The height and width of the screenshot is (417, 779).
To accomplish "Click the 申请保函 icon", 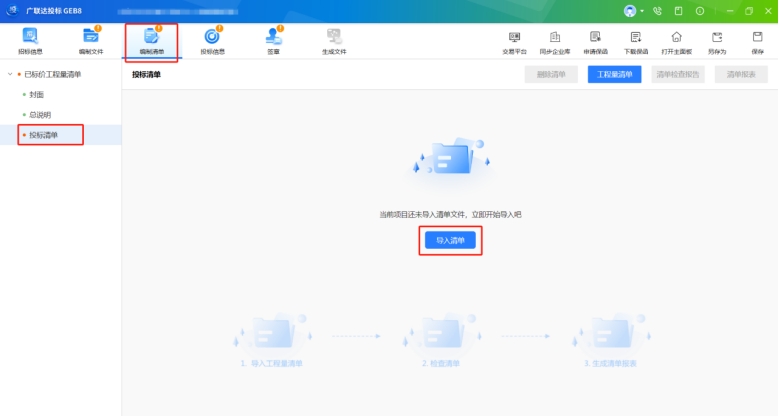I will pos(595,41).
